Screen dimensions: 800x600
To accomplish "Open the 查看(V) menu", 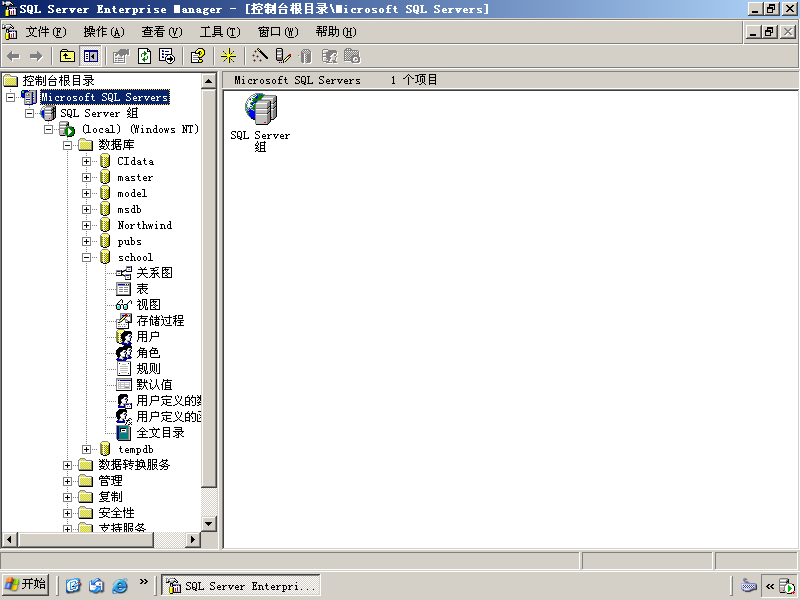I will click(162, 32).
